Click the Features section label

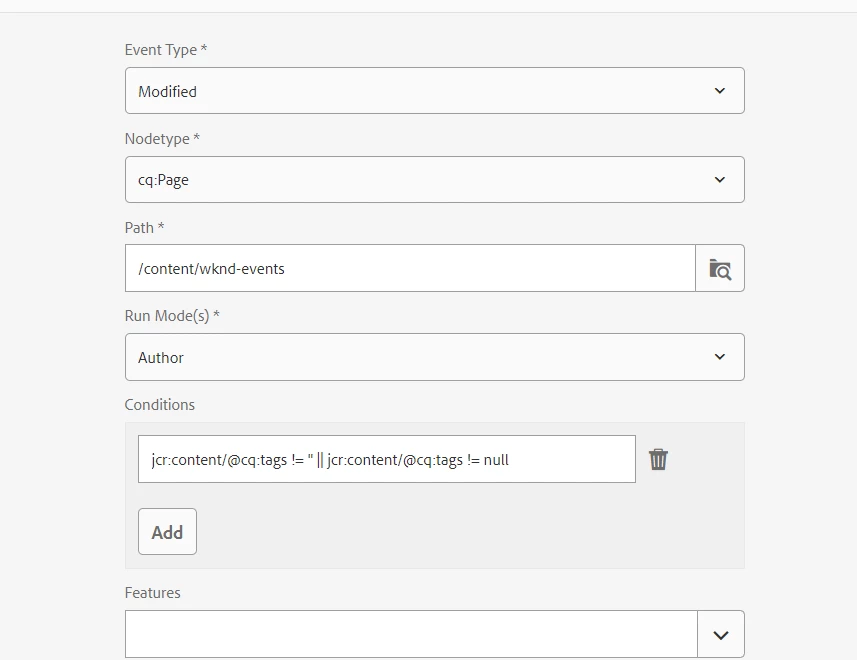153,593
